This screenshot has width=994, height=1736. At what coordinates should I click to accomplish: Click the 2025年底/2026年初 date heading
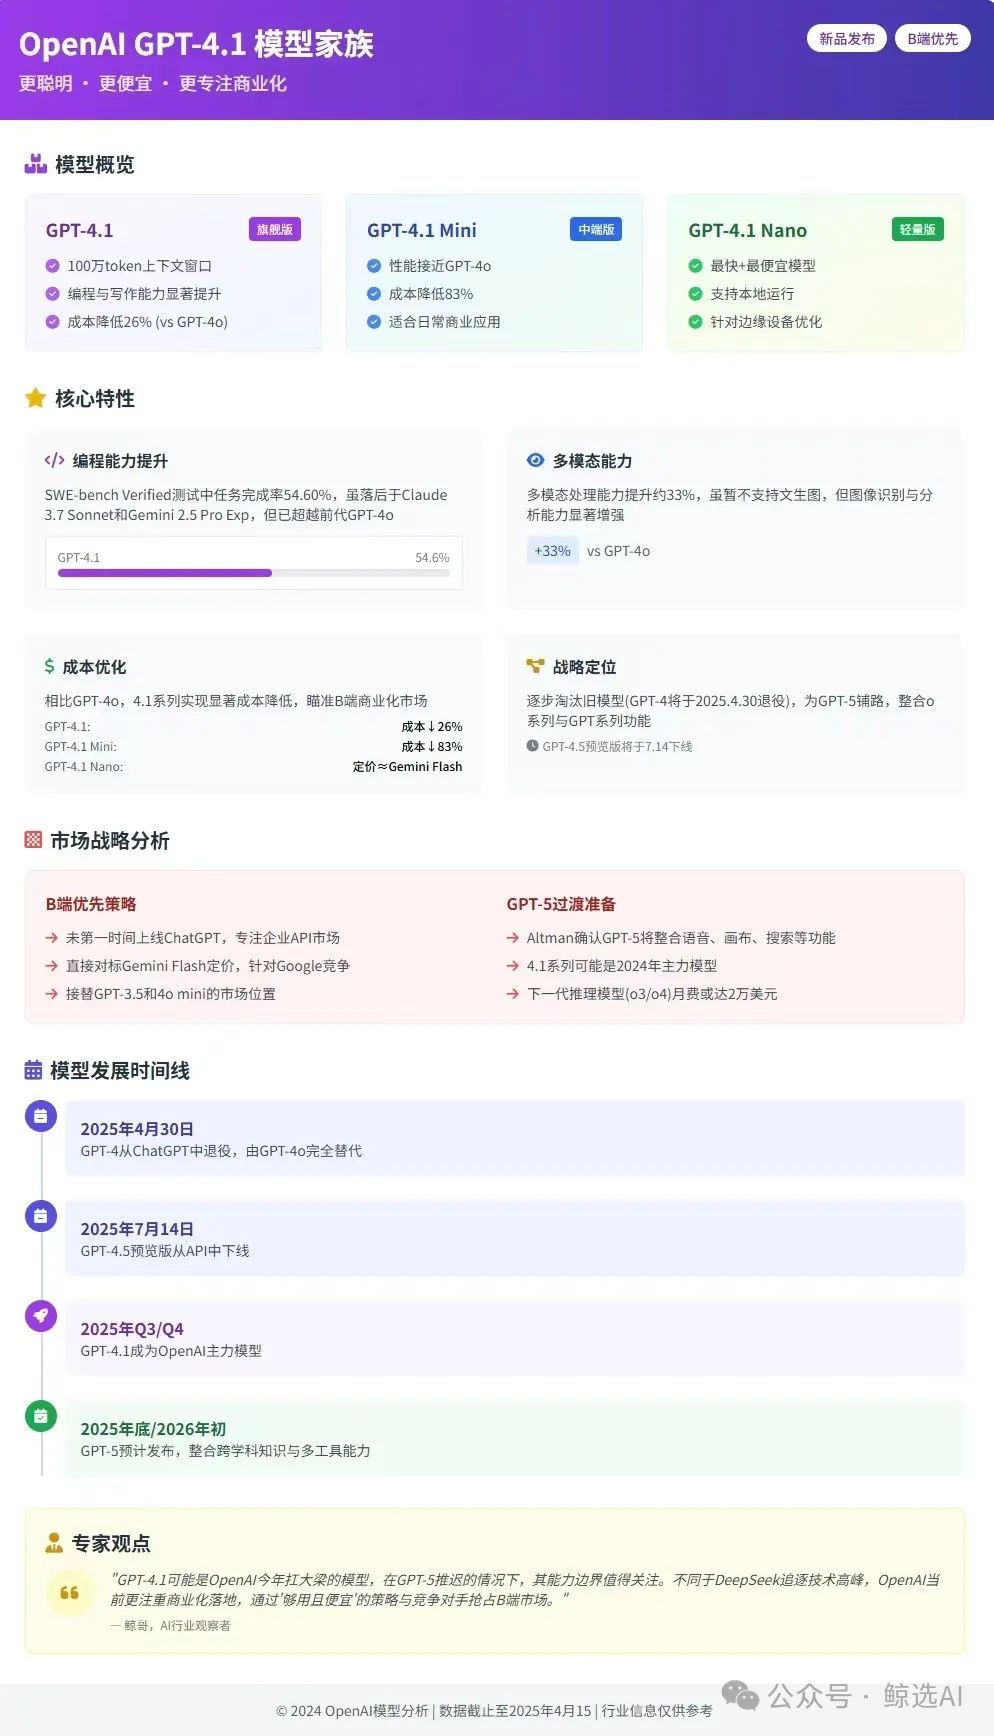coord(153,1429)
